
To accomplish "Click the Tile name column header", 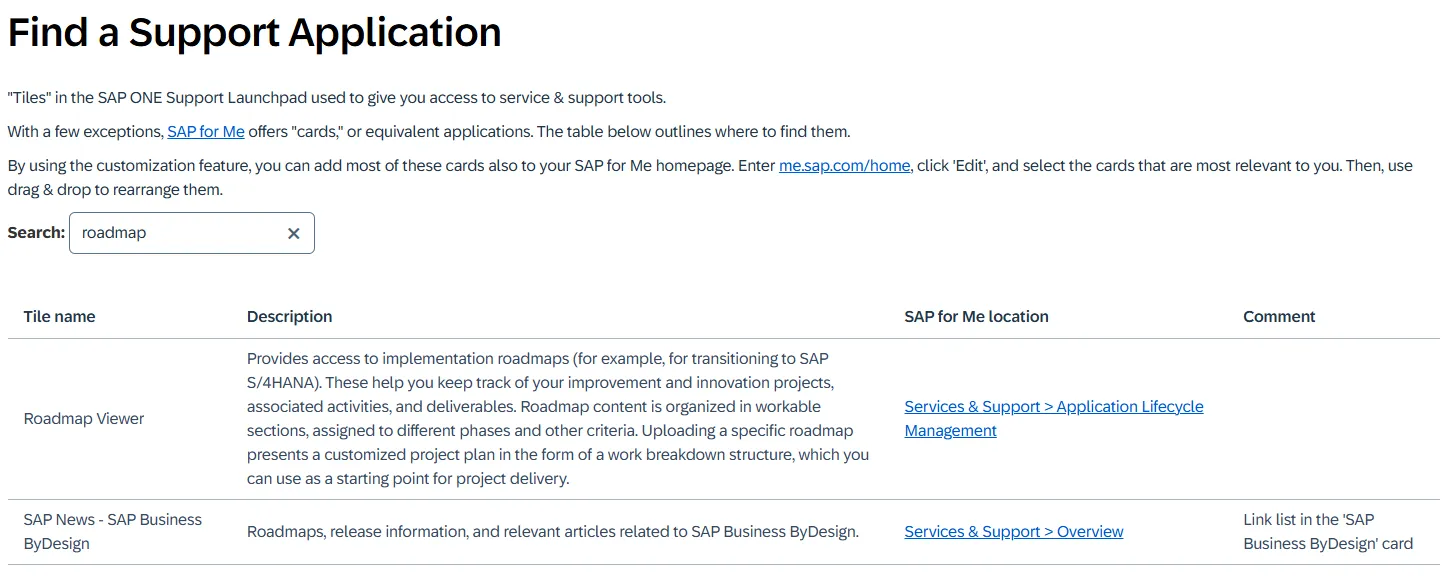I will (x=60, y=317).
